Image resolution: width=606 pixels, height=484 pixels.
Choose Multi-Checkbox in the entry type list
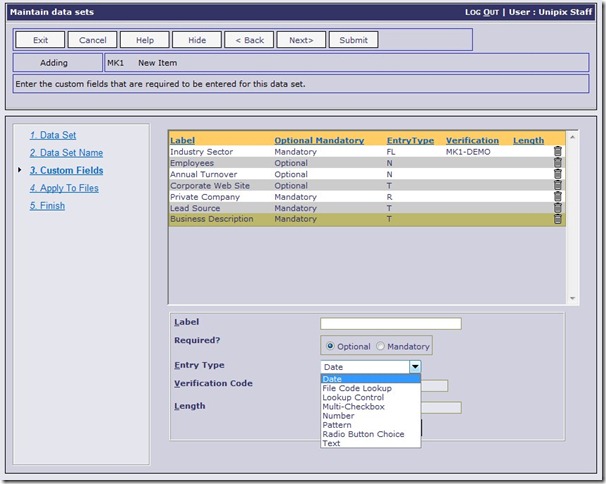[352, 407]
